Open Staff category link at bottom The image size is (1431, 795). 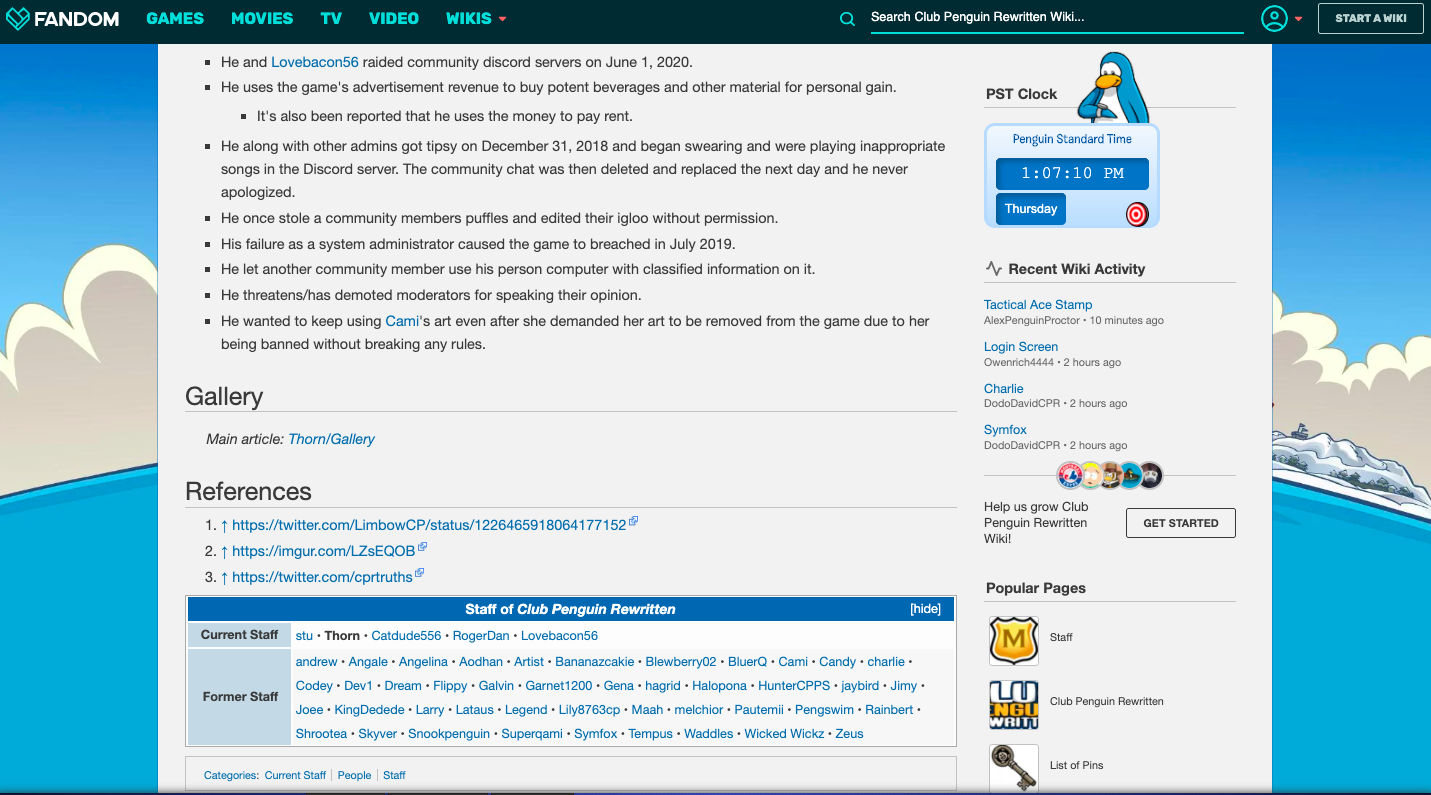coord(394,775)
